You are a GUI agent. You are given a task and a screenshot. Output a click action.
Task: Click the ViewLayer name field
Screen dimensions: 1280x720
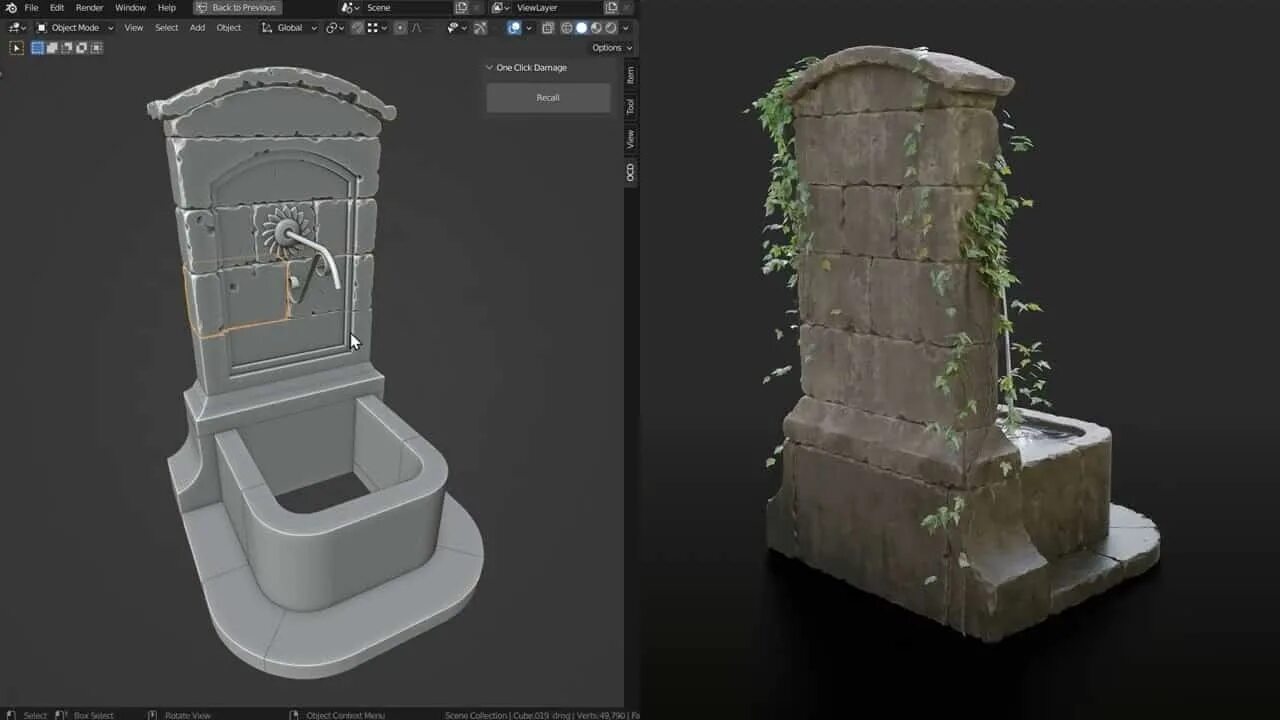pyautogui.click(x=558, y=7)
